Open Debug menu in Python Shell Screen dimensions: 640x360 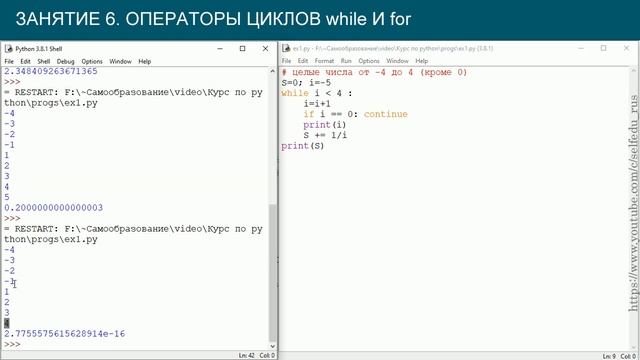pyautogui.click(x=65, y=61)
